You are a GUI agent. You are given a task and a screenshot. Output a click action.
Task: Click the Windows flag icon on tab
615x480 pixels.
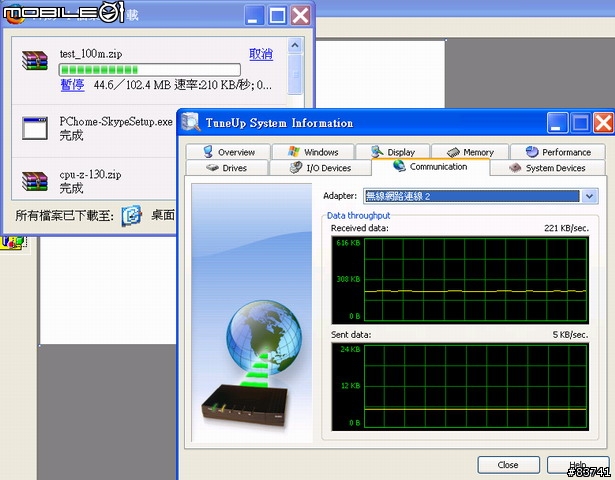tap(294, 151)
